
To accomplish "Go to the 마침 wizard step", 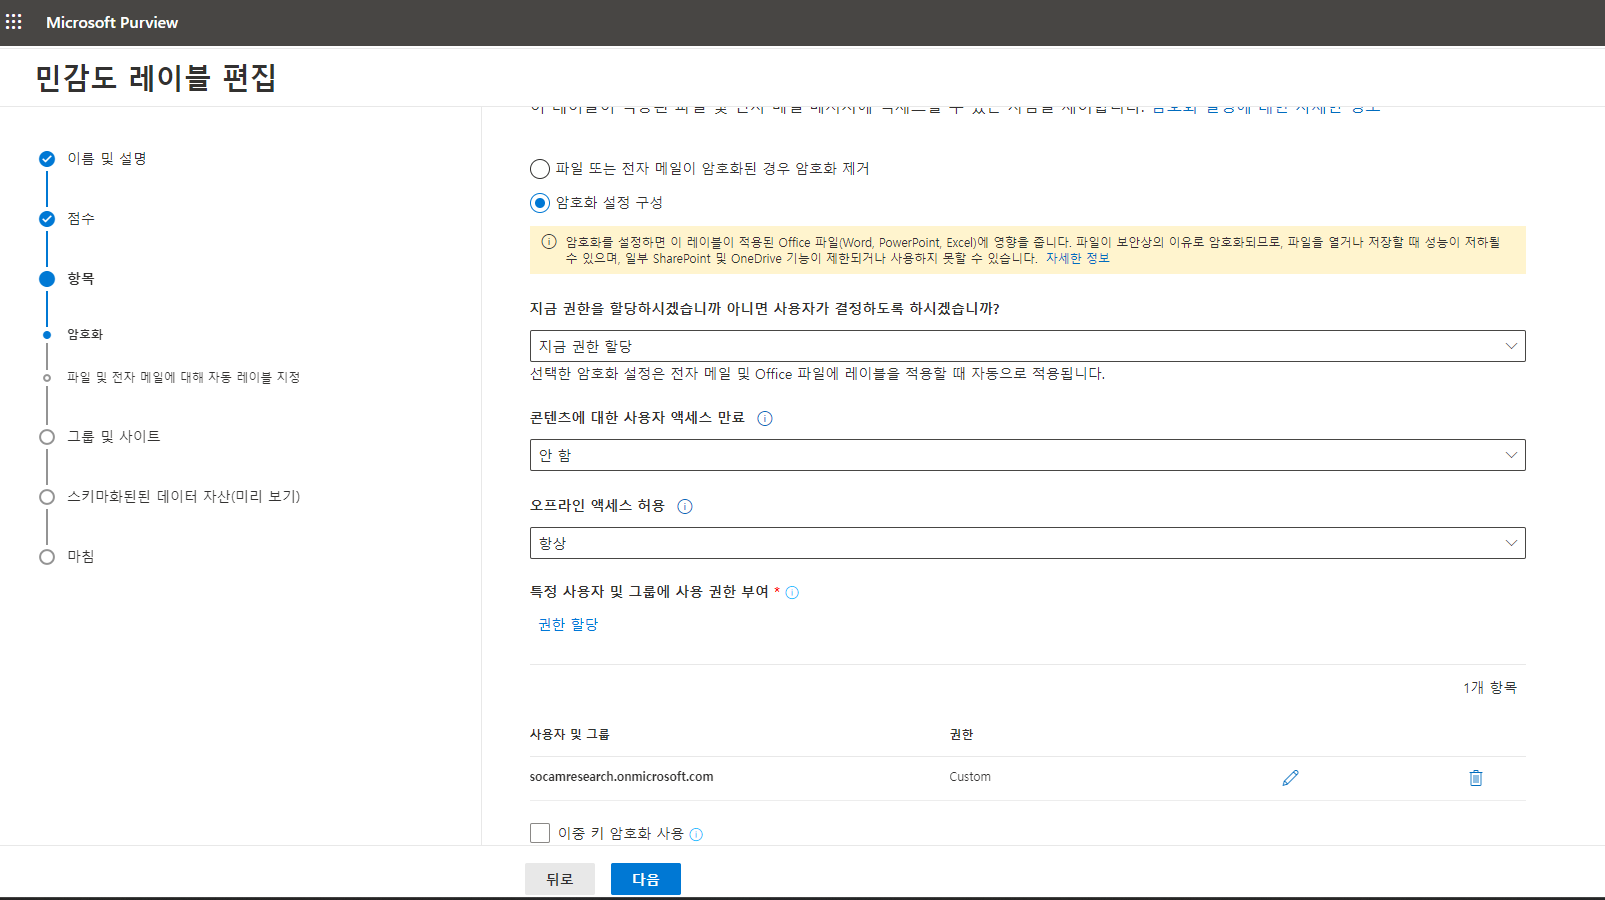I will [81, 557].
